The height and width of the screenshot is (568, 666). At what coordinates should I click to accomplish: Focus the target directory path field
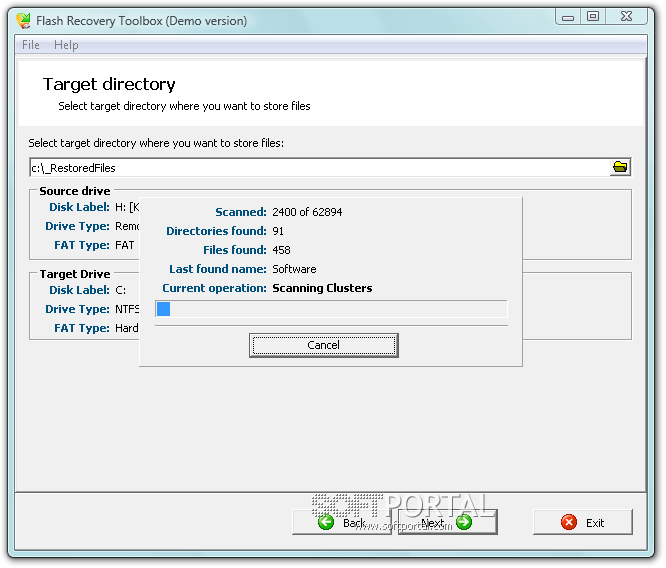tap(319, 167)
